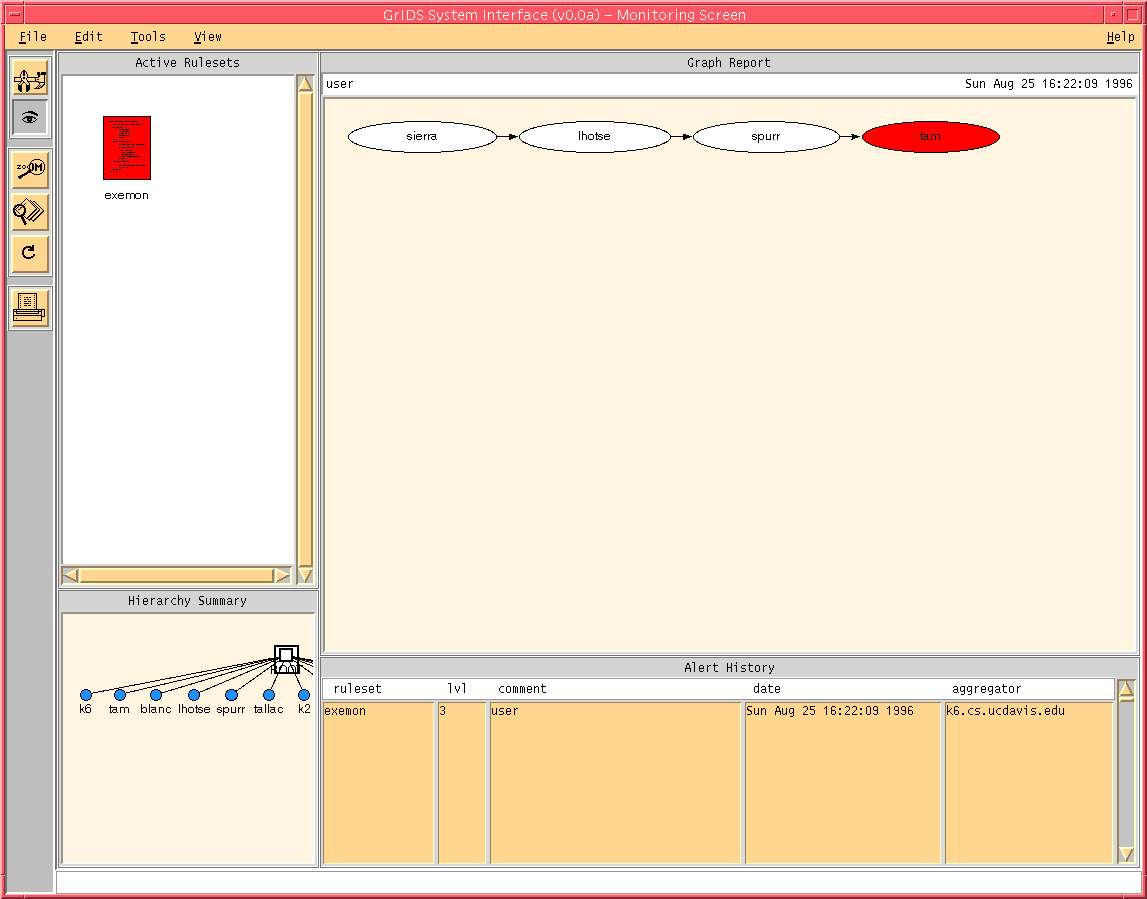Open the File menu
Screen dimensions: 1147x899
[33, 37]
